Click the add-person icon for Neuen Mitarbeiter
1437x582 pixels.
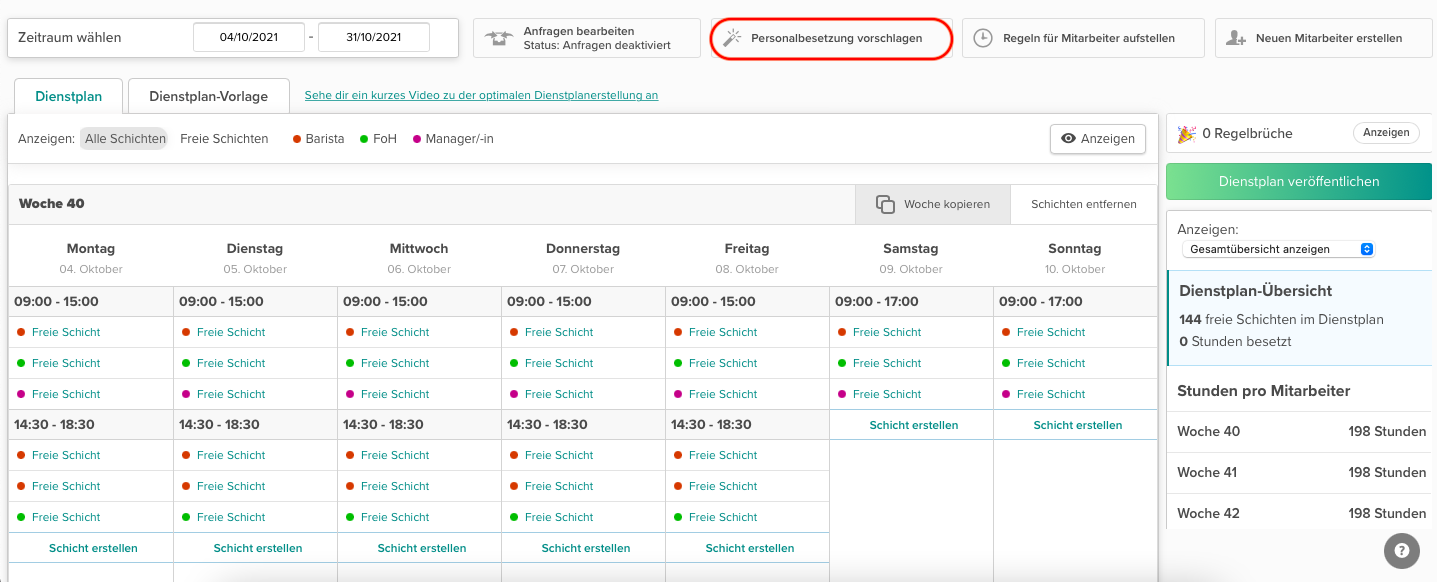click(1236, 38)
